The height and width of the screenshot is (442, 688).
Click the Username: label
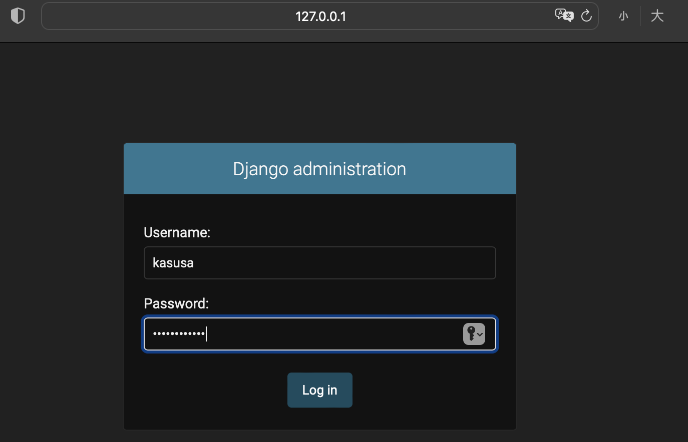(x=177, y=232)
